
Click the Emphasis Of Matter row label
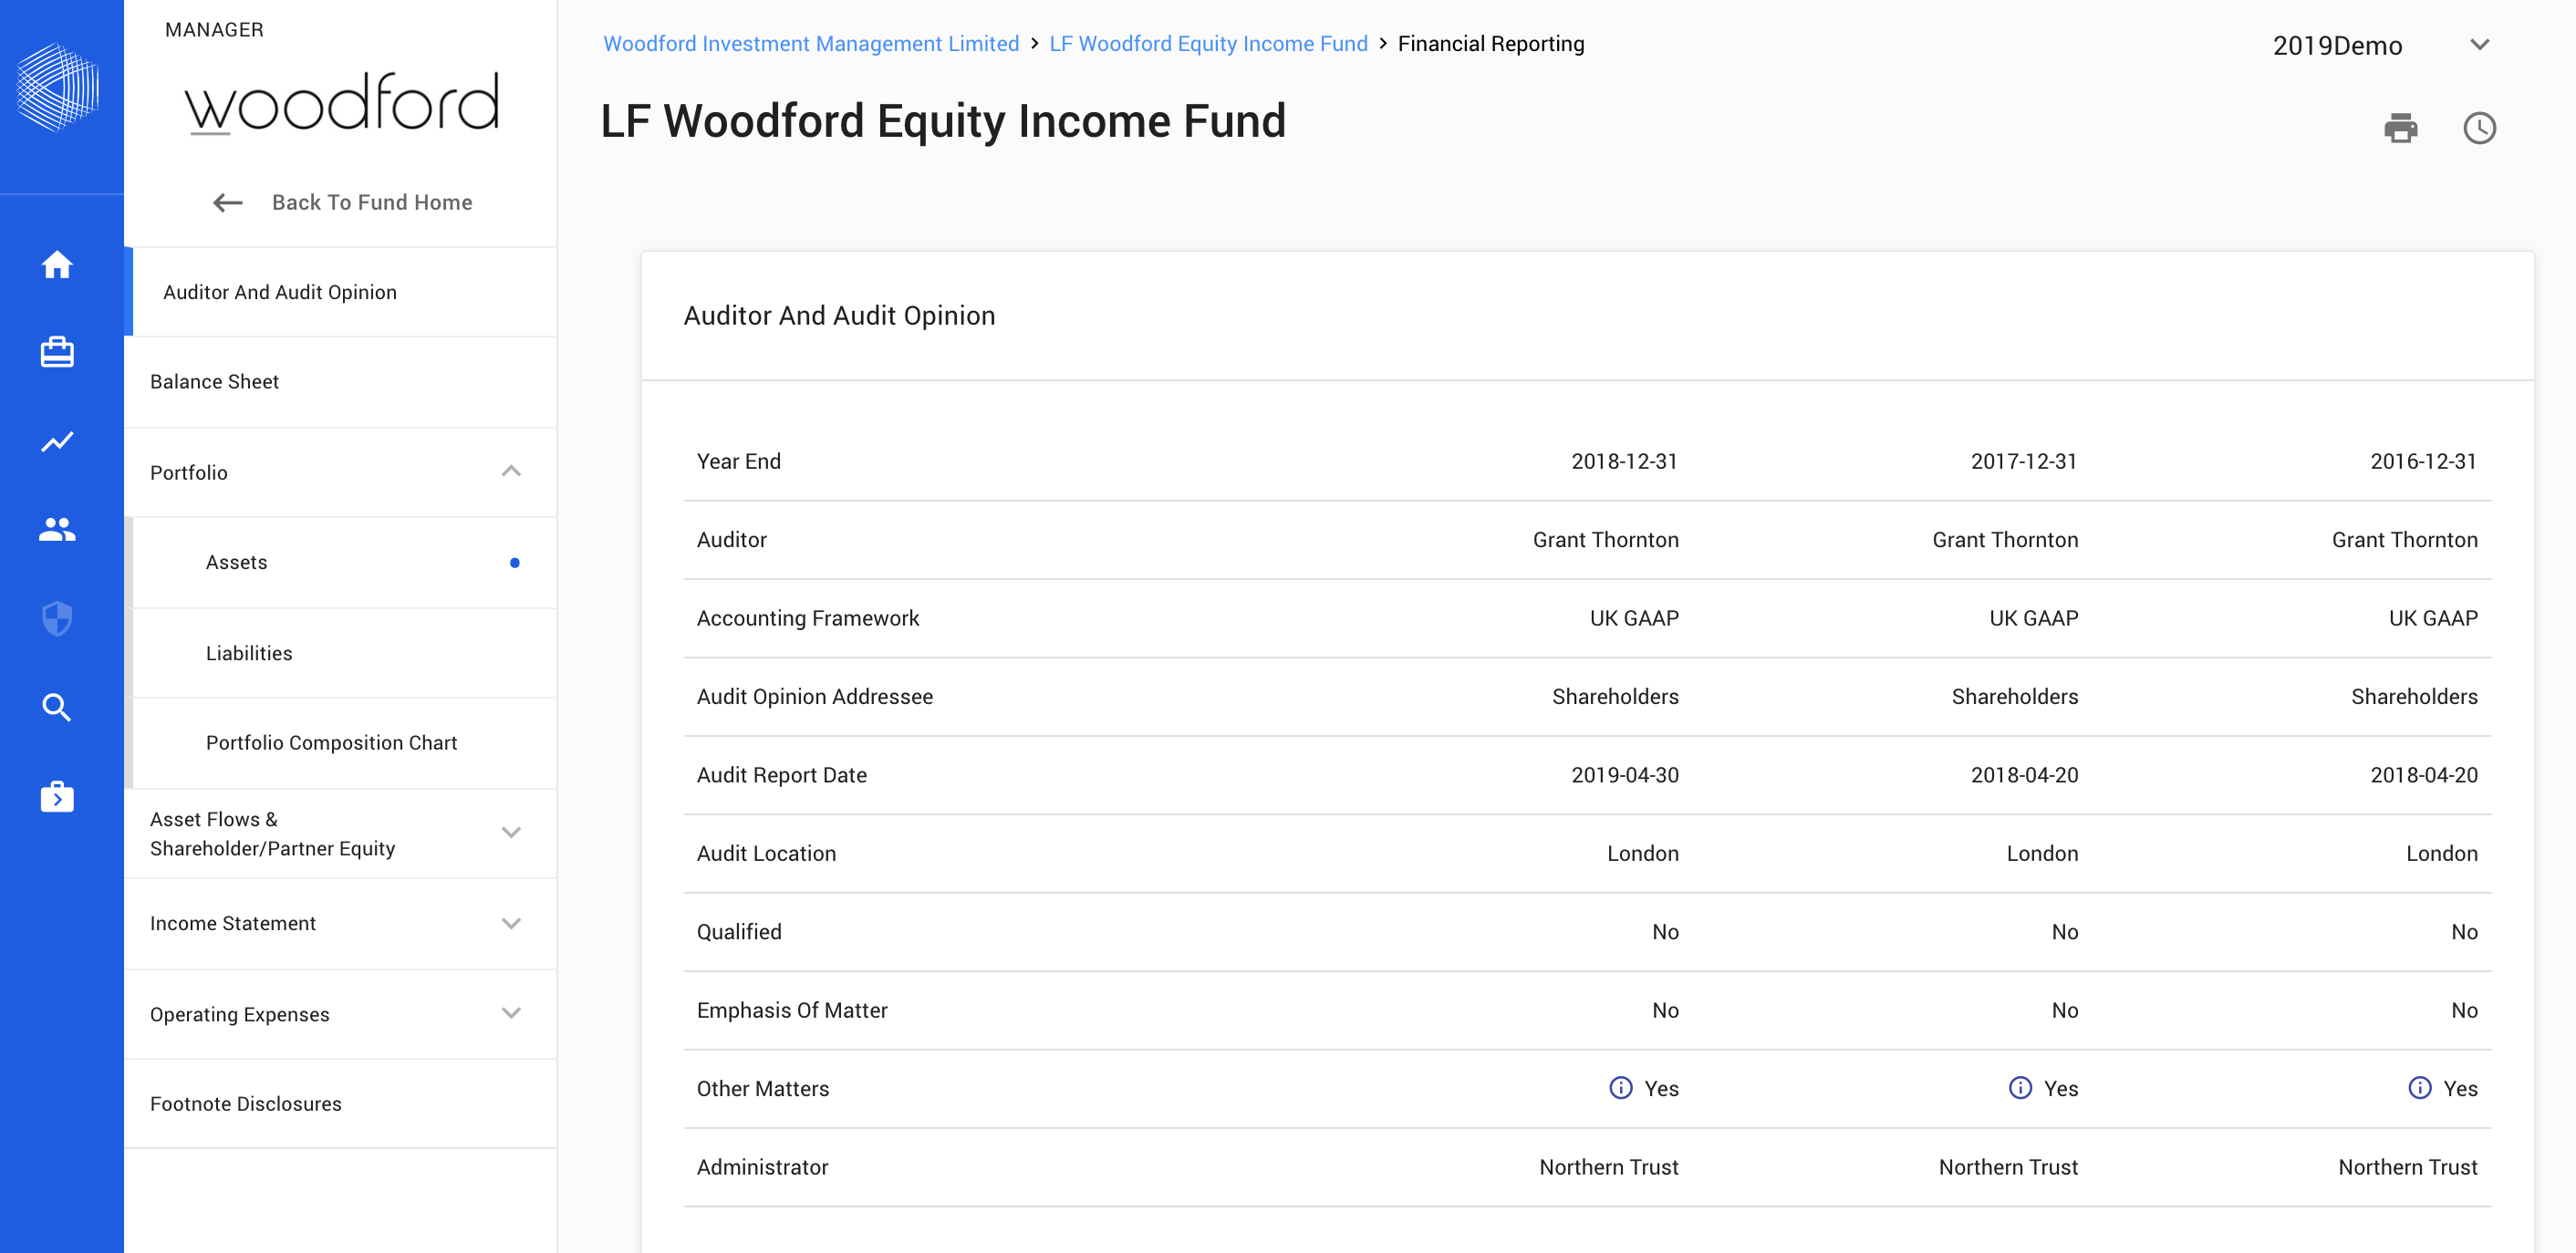click(x=792, y=1010)
